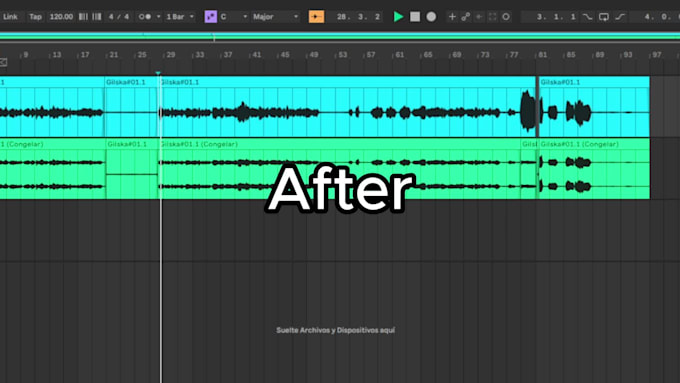Toggle the metronome icon
The image size is (680, 383).
pyautogui.click(x=145, y=17)
